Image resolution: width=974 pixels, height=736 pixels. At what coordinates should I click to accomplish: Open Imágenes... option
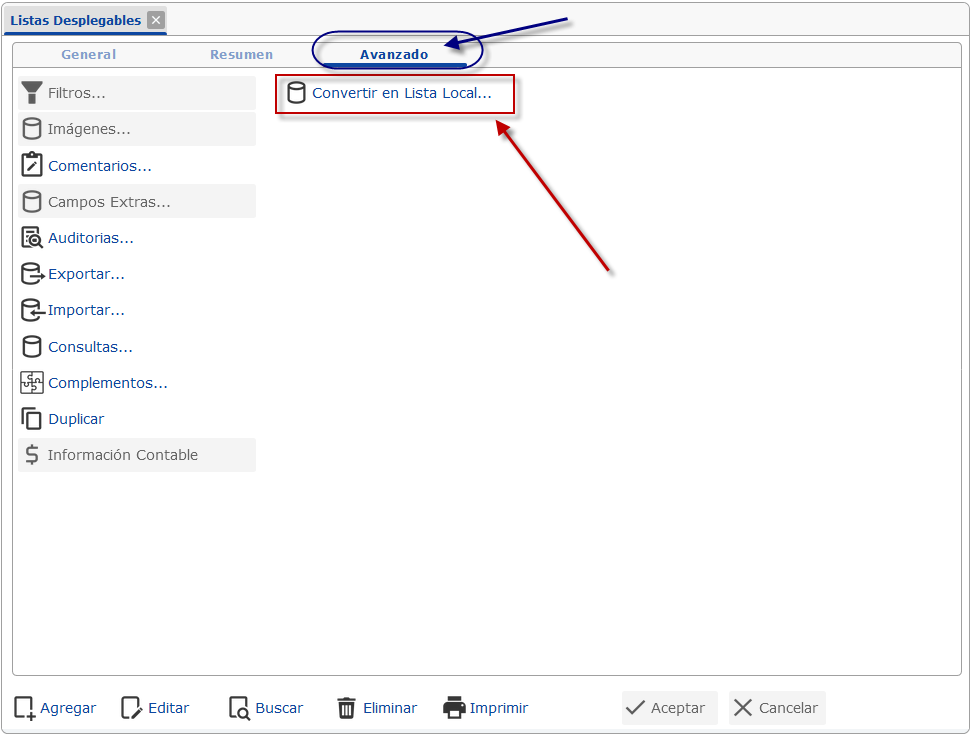pos(137,129)
